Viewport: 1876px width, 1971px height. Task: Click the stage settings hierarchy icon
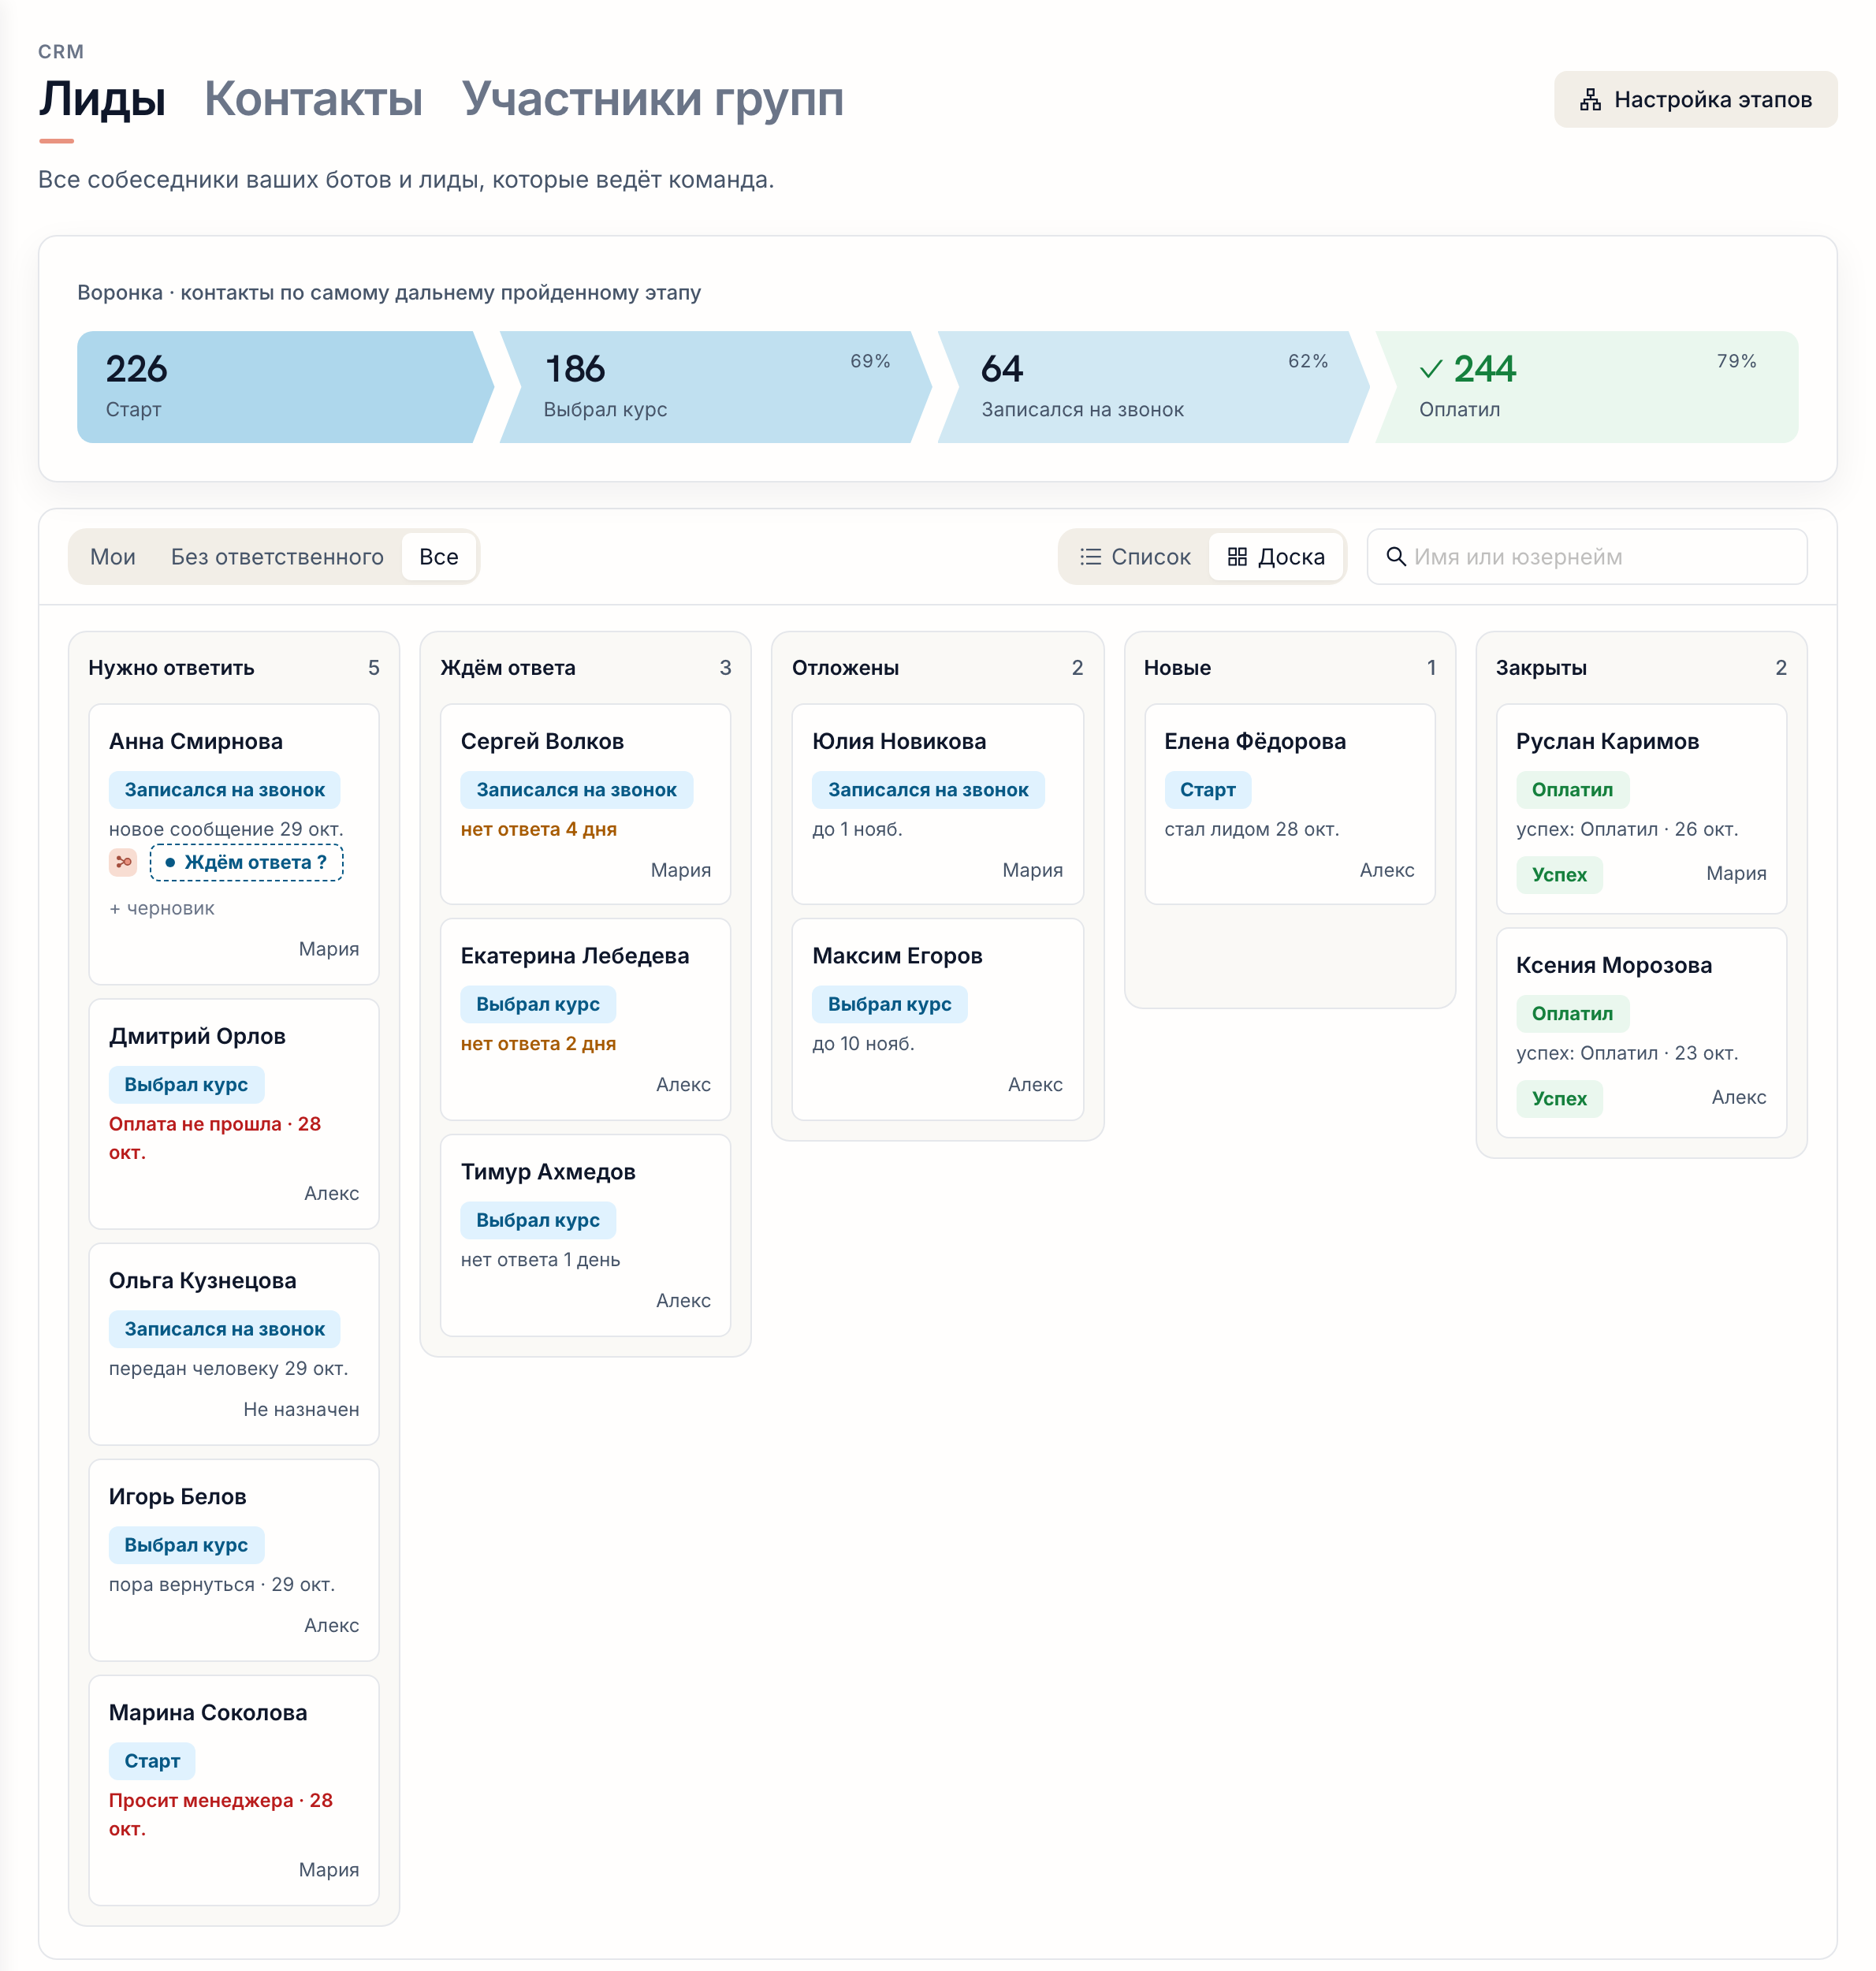pyautogui.click(x=1590, y=99)
